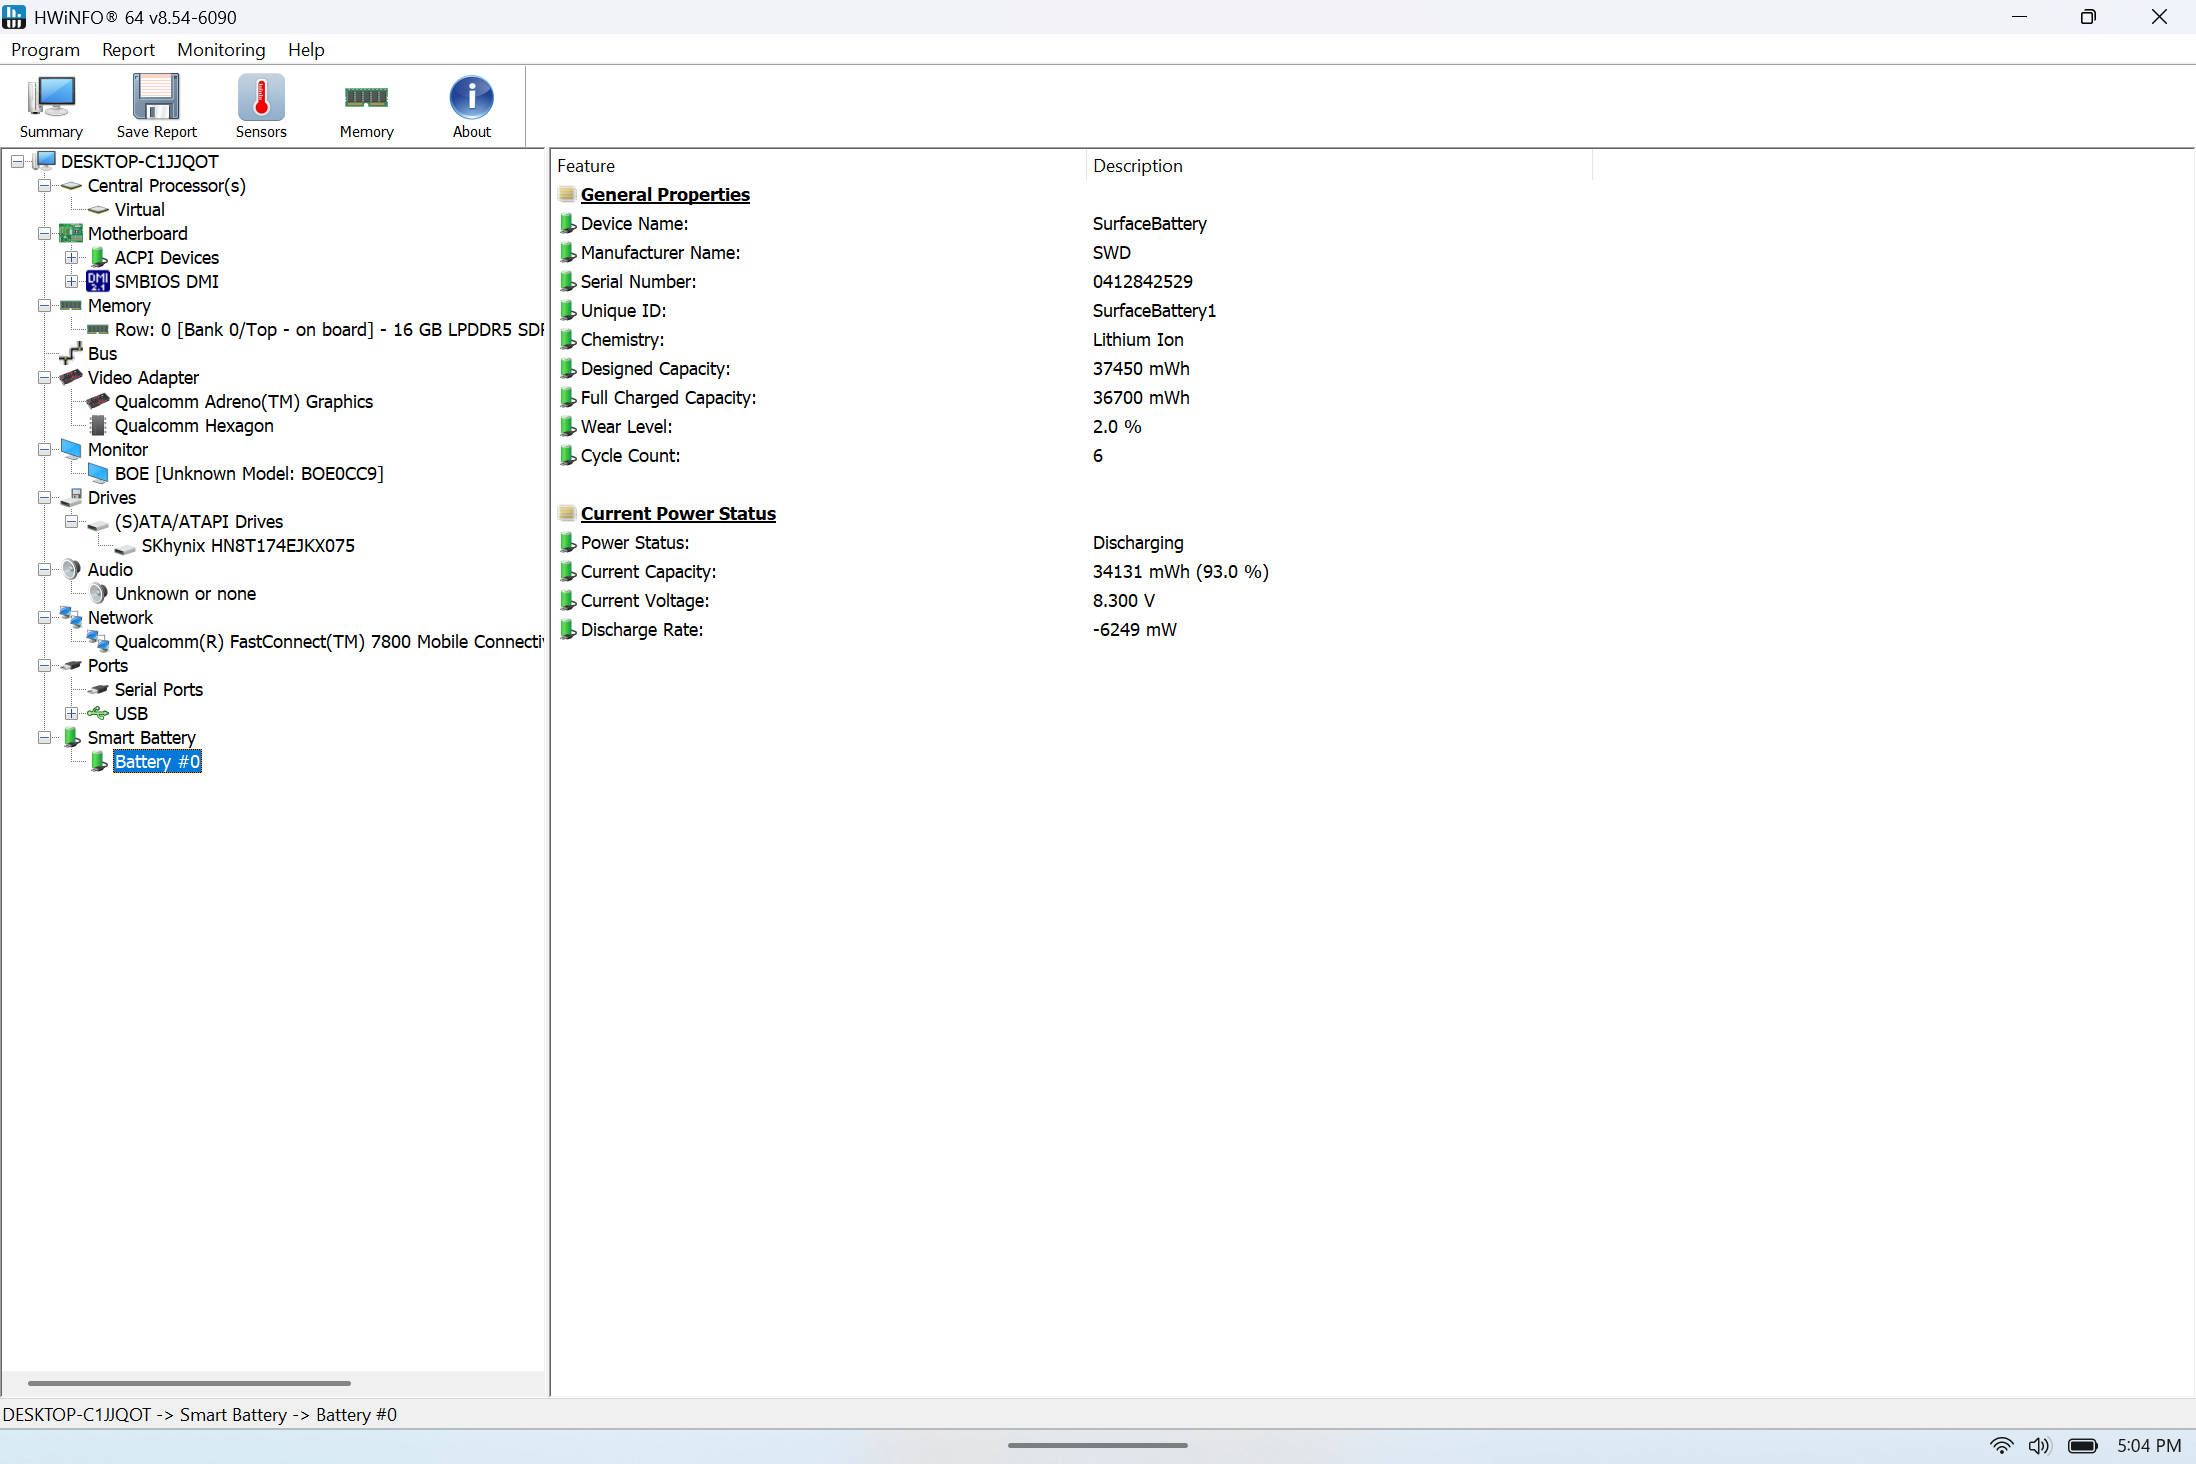Open the Summary toolbar icon
Image resolution: width=2196 pixels, height=1464 pixels.
tap(51, 106)
